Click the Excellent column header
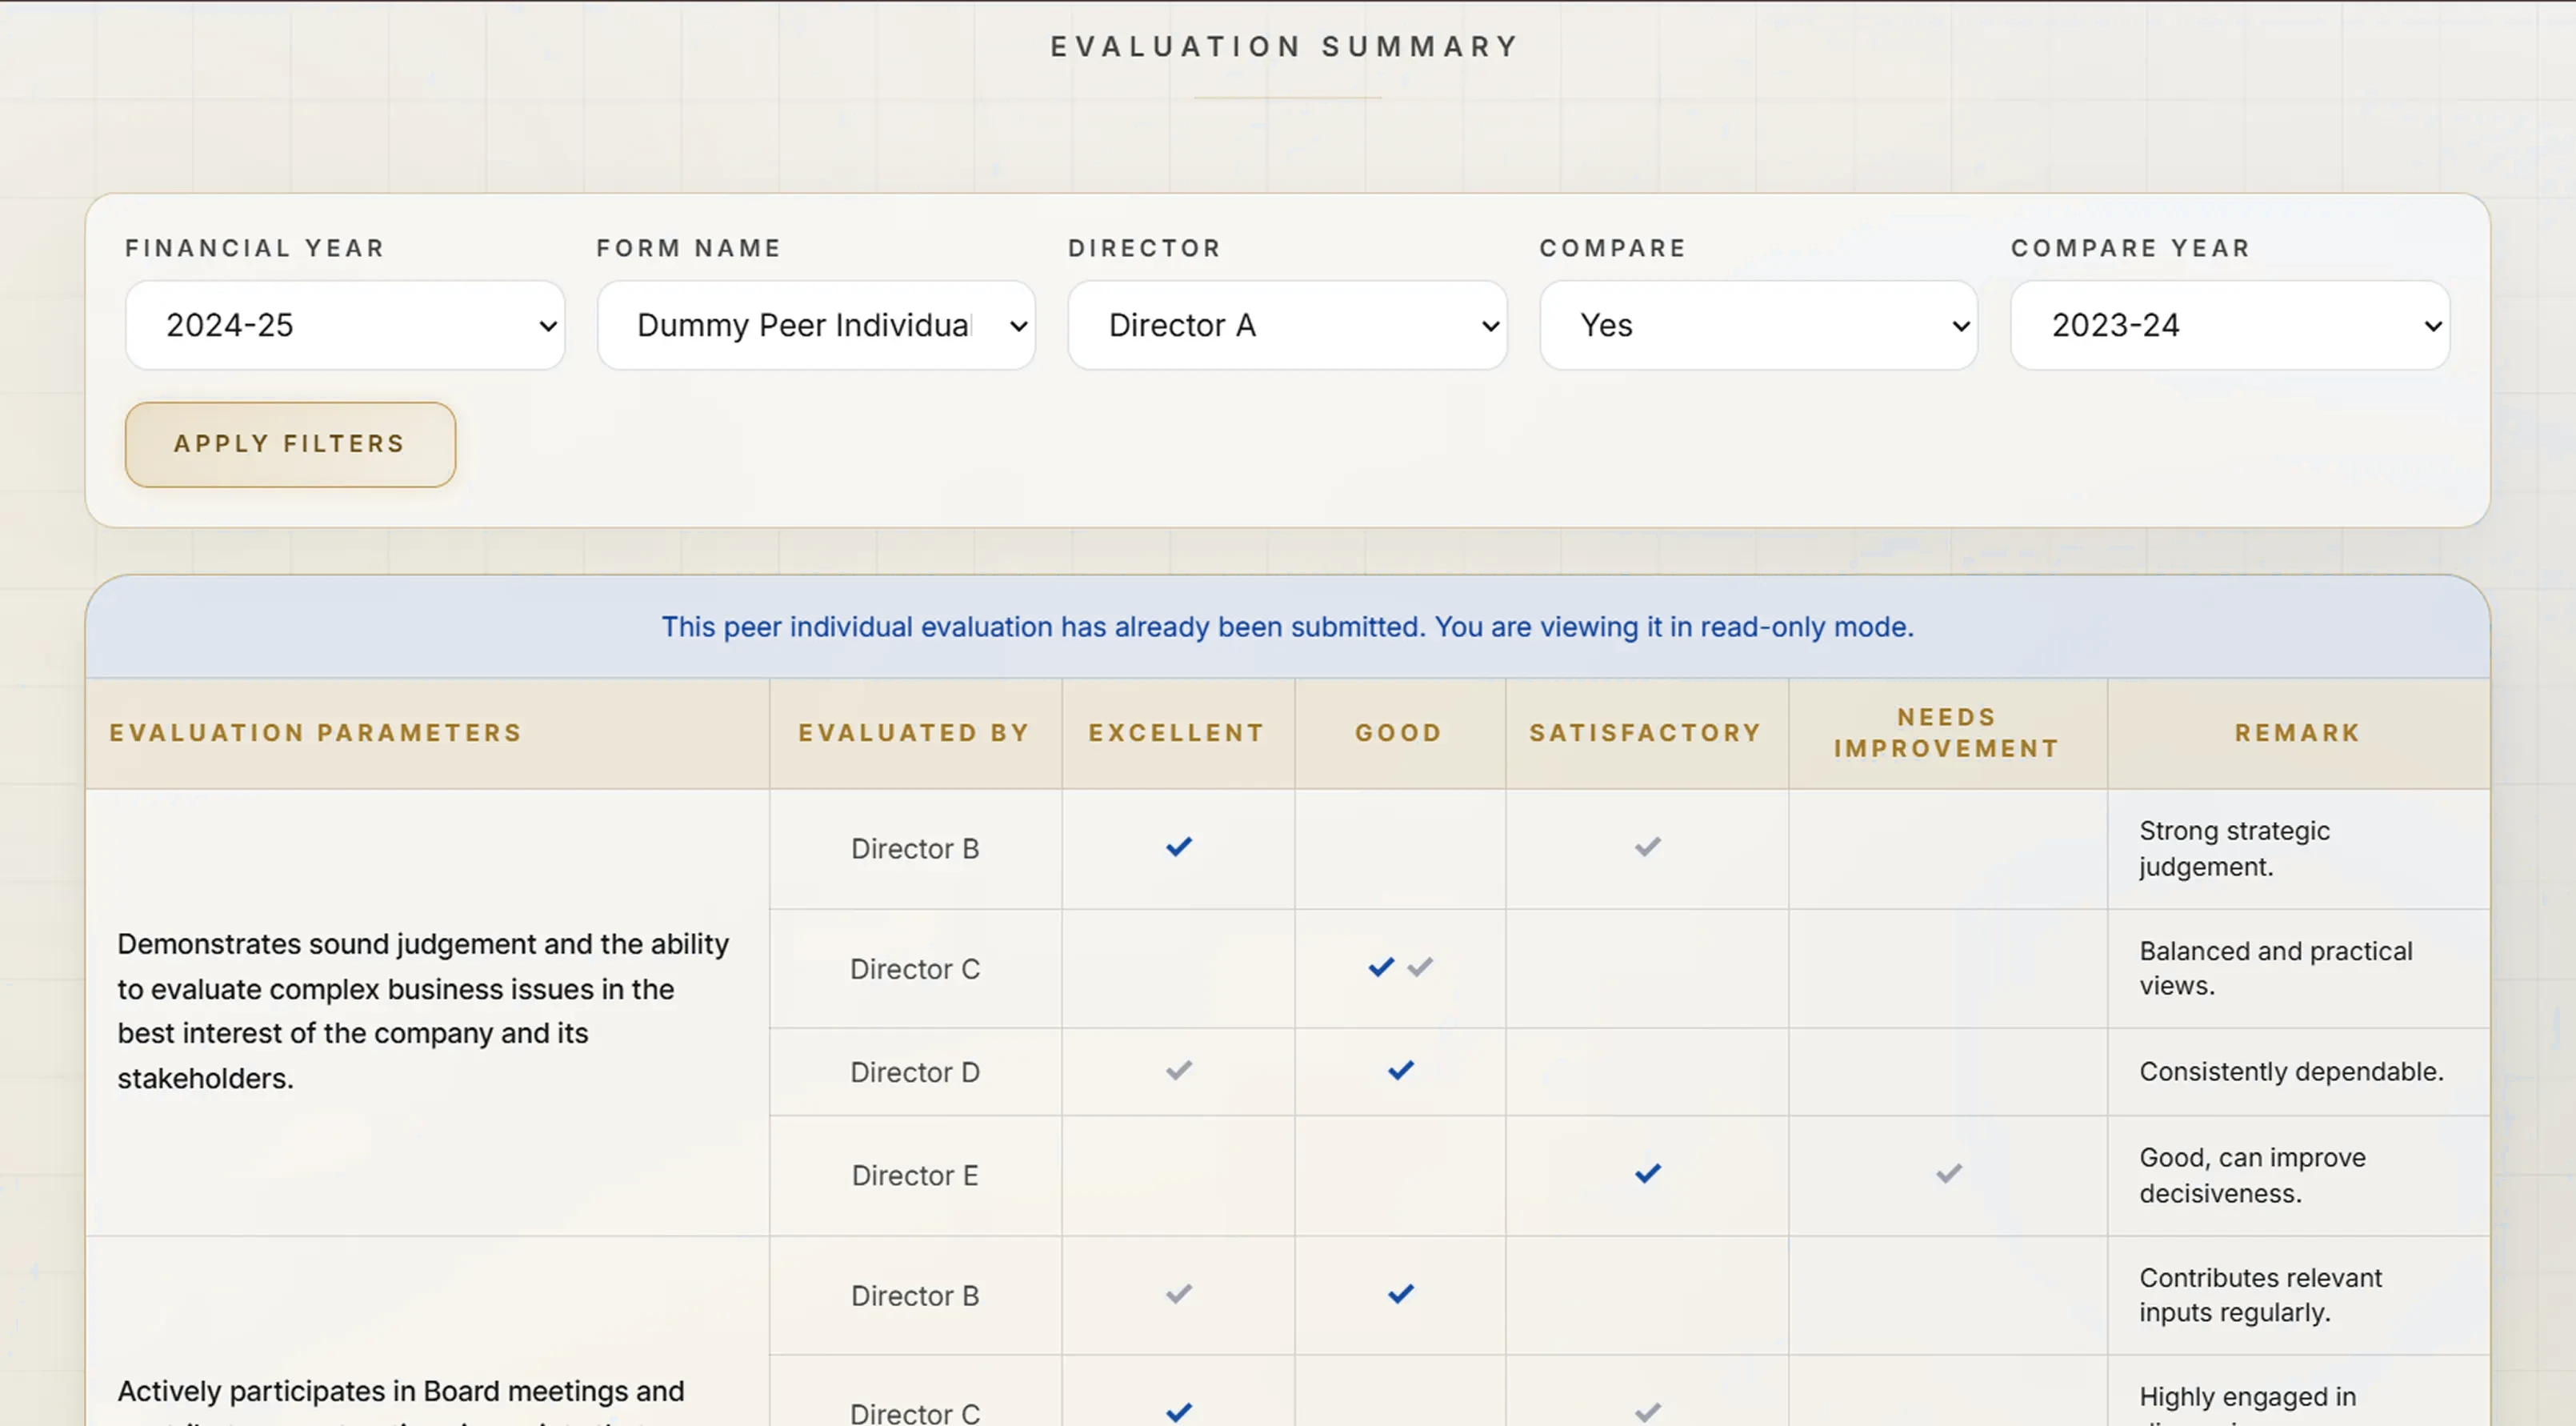Viewport: 2576px width, 1426px height. pos(1177,733)
